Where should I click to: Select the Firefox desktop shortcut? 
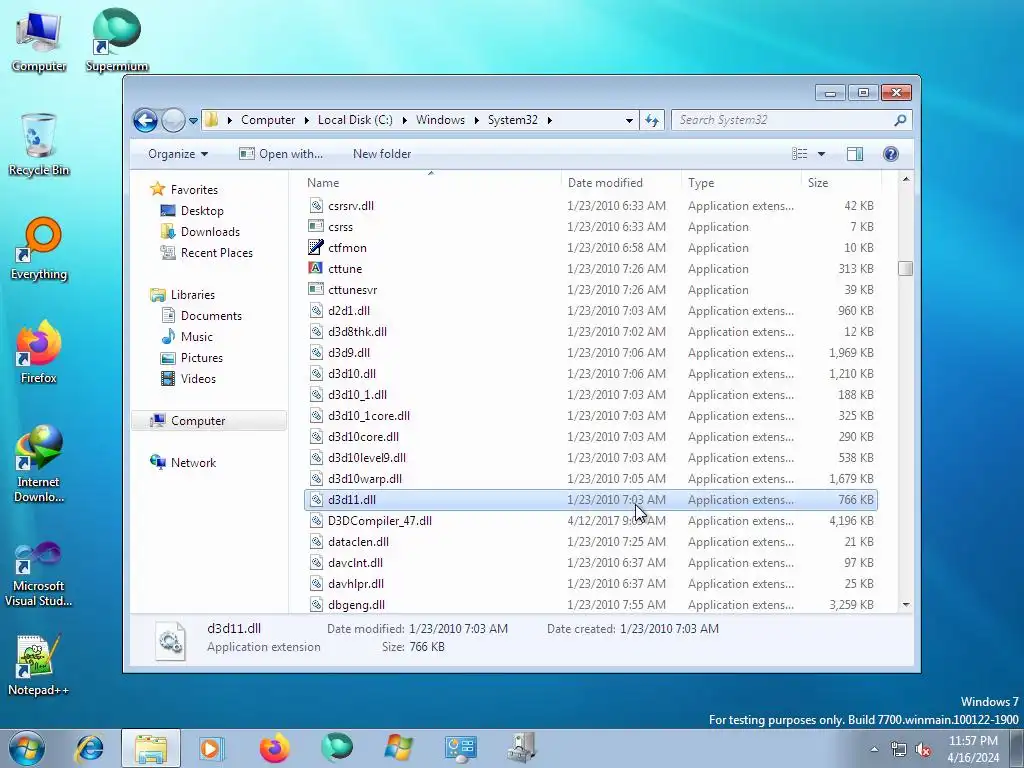click(x=39, y=352)
